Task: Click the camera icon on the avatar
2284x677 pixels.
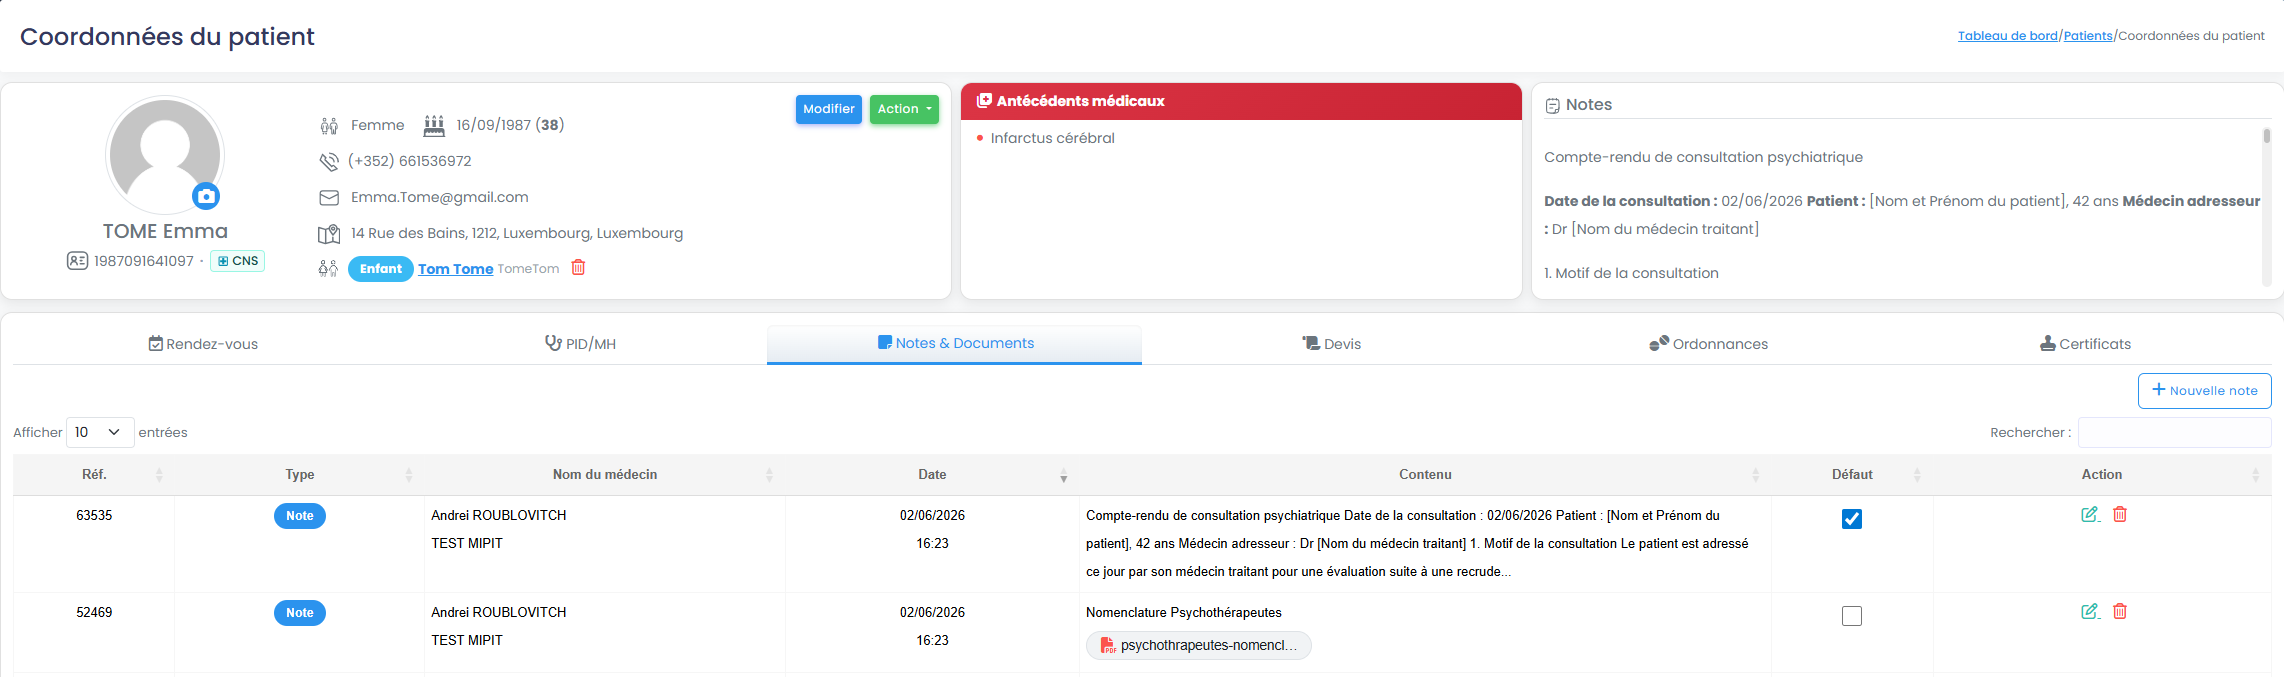Action: 206,196
